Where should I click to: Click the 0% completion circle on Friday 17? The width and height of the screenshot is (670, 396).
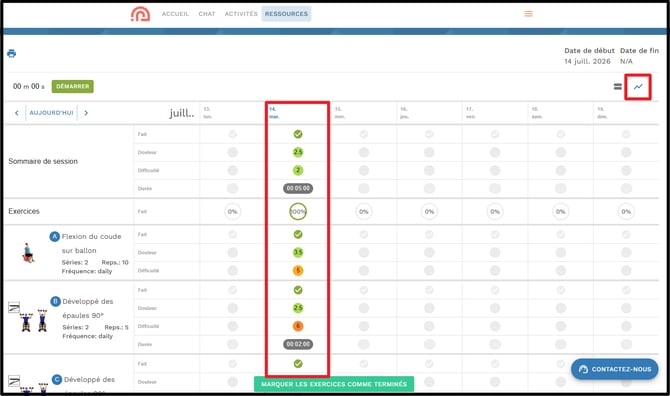(495, 211)
